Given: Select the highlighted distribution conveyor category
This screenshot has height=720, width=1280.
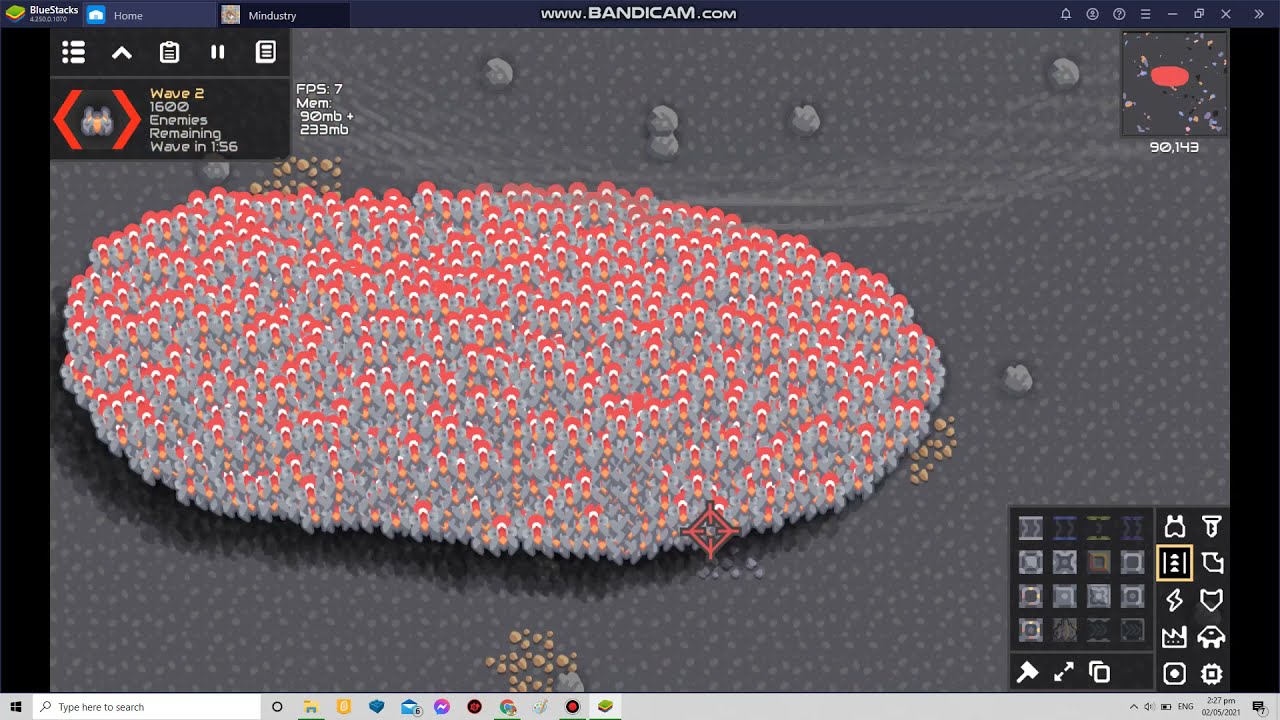Looking at the screenshot, I should [x=1175, y=563].
